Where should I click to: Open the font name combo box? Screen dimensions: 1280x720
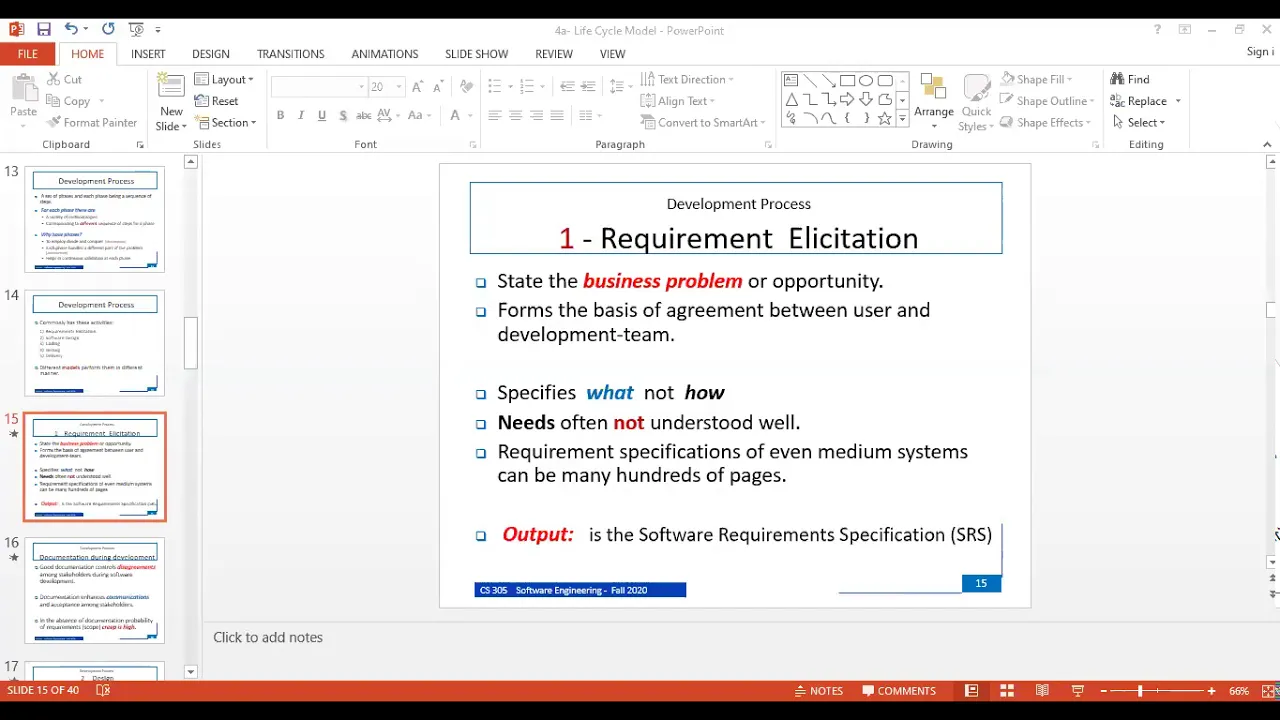[x=318, y=87]
